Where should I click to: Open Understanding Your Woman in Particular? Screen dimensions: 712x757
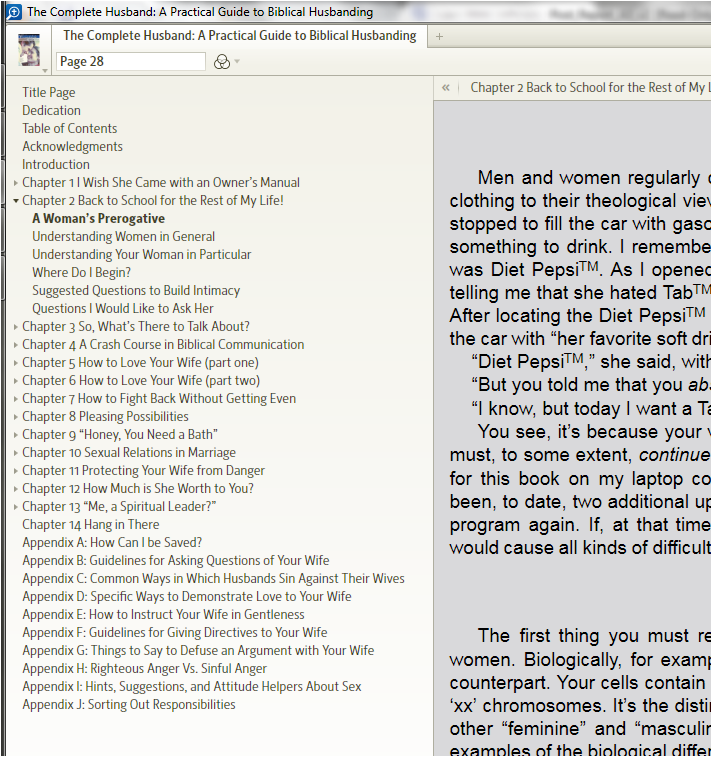click(141, 254)
